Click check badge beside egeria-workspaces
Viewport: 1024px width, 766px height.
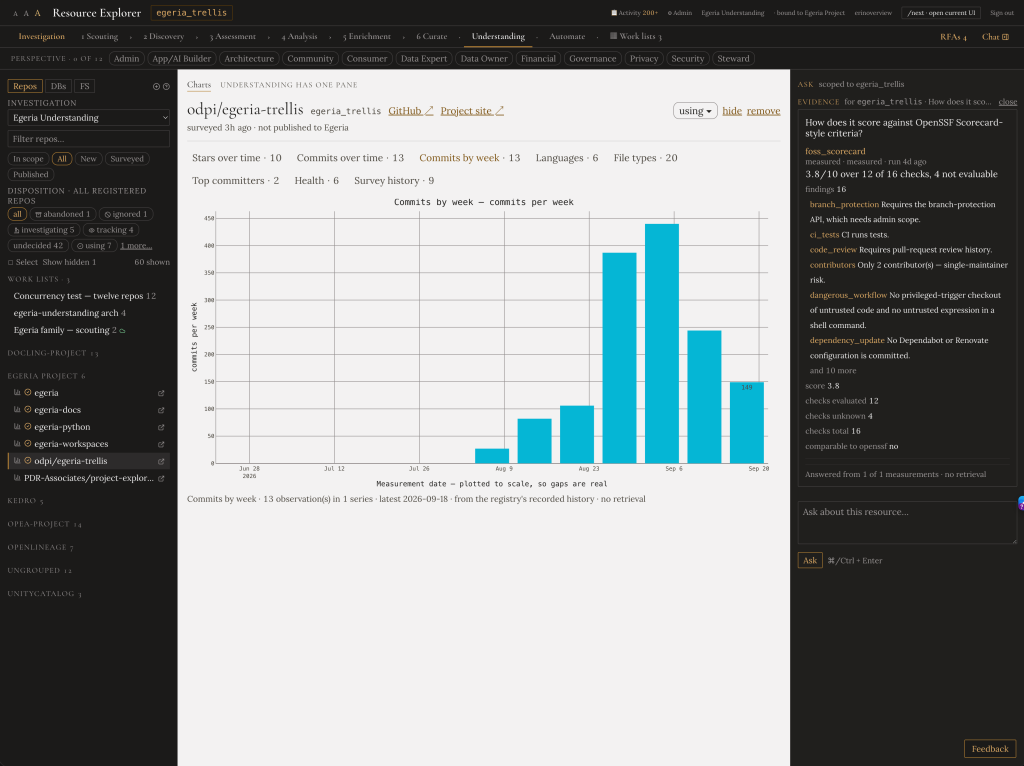28,443
